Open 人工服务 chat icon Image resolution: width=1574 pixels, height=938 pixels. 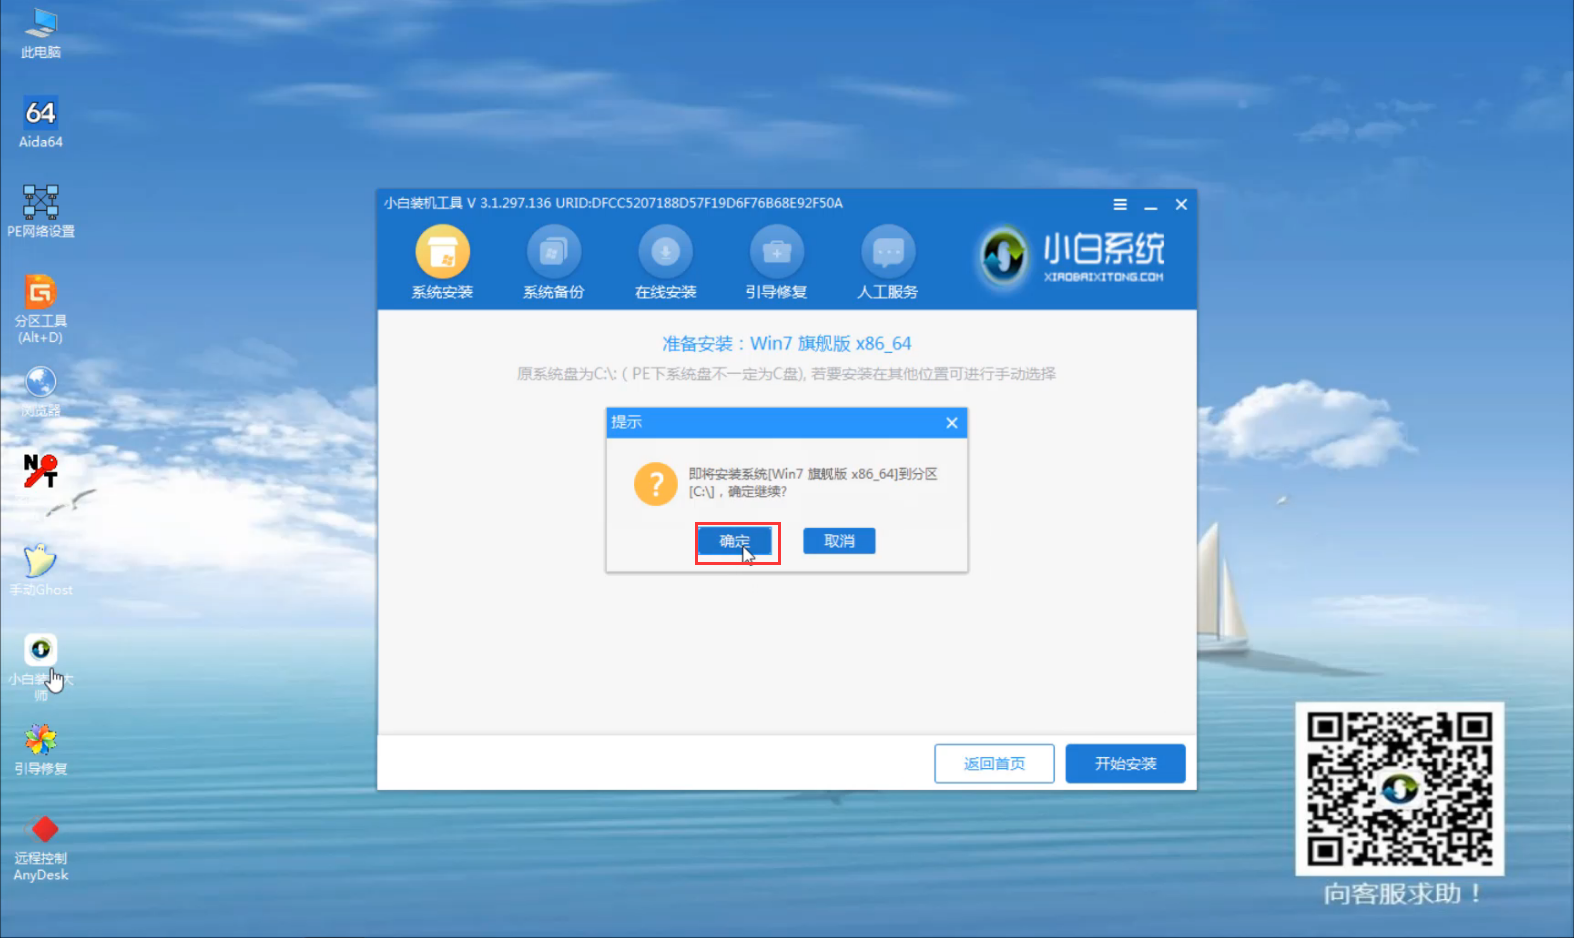coord(887,252)
